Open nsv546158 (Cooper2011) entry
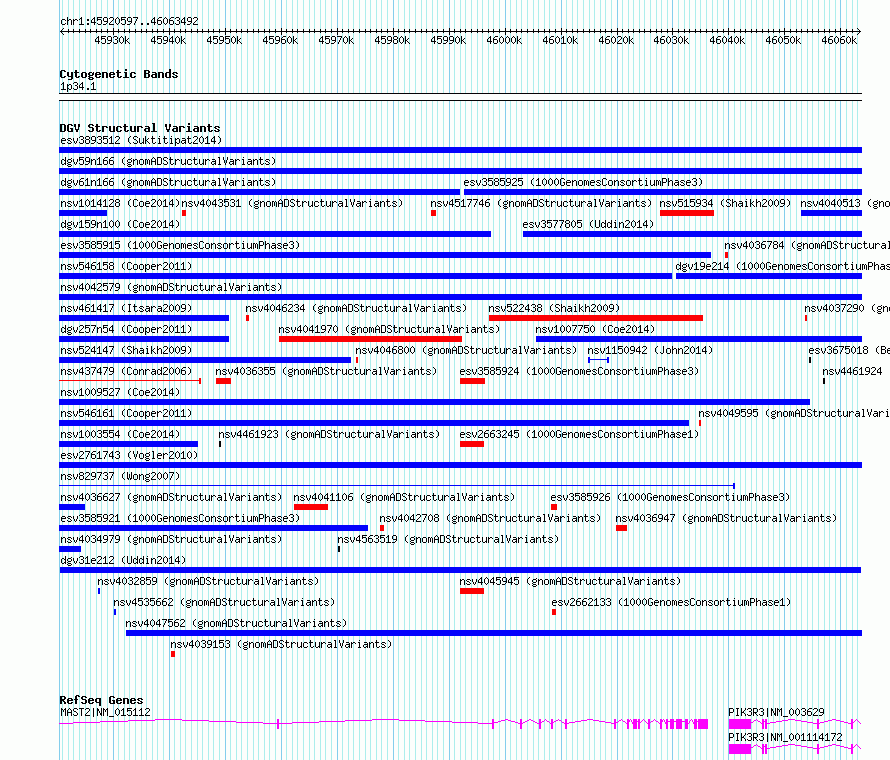The width and height of the screenshot is (890, 760). coord(126,266)
